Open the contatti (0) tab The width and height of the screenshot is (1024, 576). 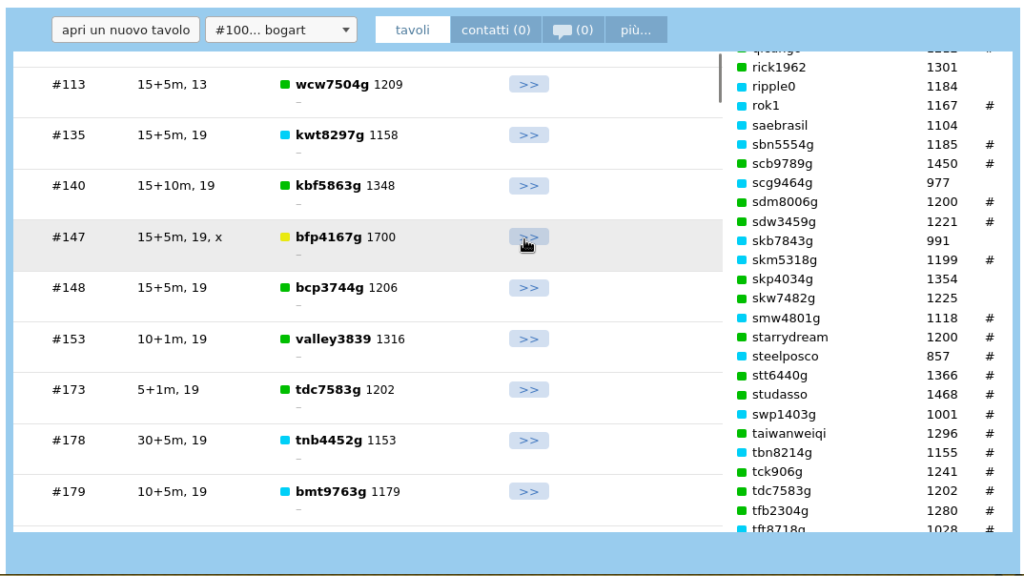[x=496, y=30]
